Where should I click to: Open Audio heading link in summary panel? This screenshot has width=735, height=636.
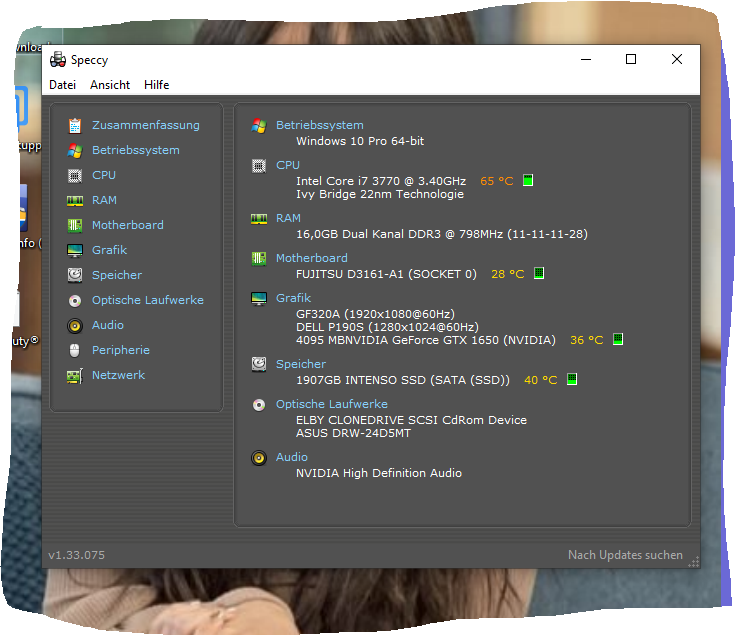[x=292, y=457]
